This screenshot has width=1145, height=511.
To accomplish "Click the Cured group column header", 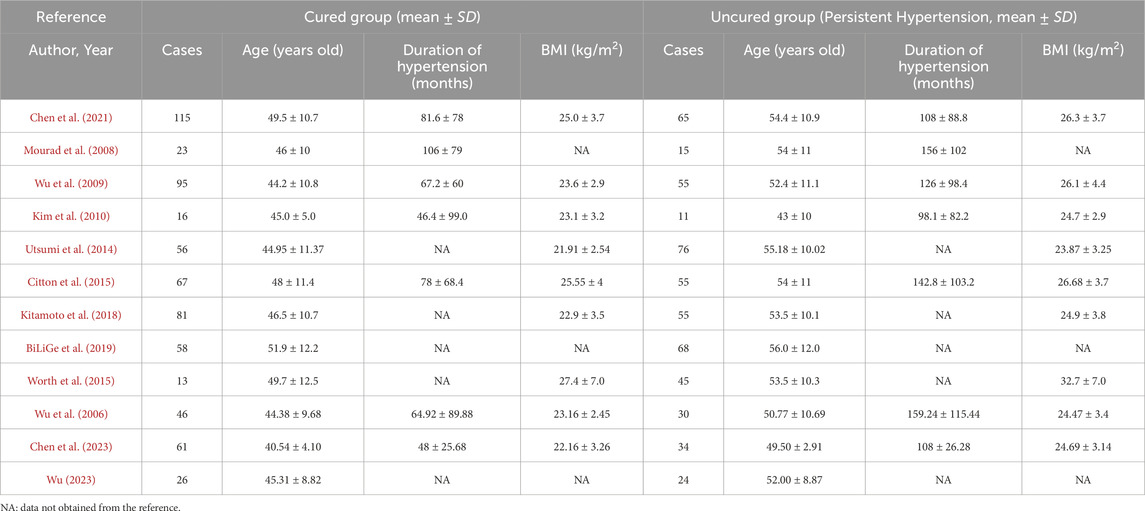I will tap(392, 17).
